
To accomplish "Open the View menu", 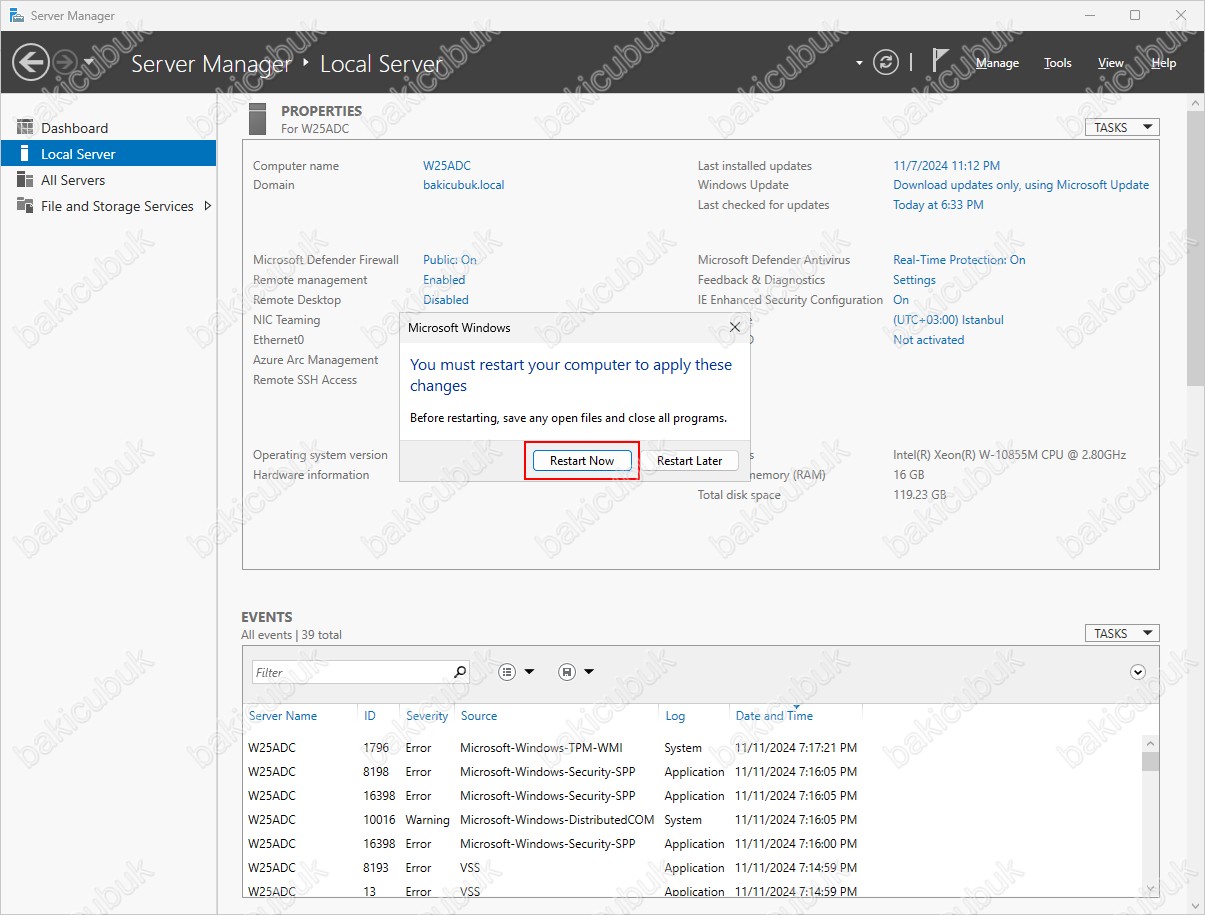I will click(x=1111, y=62).
